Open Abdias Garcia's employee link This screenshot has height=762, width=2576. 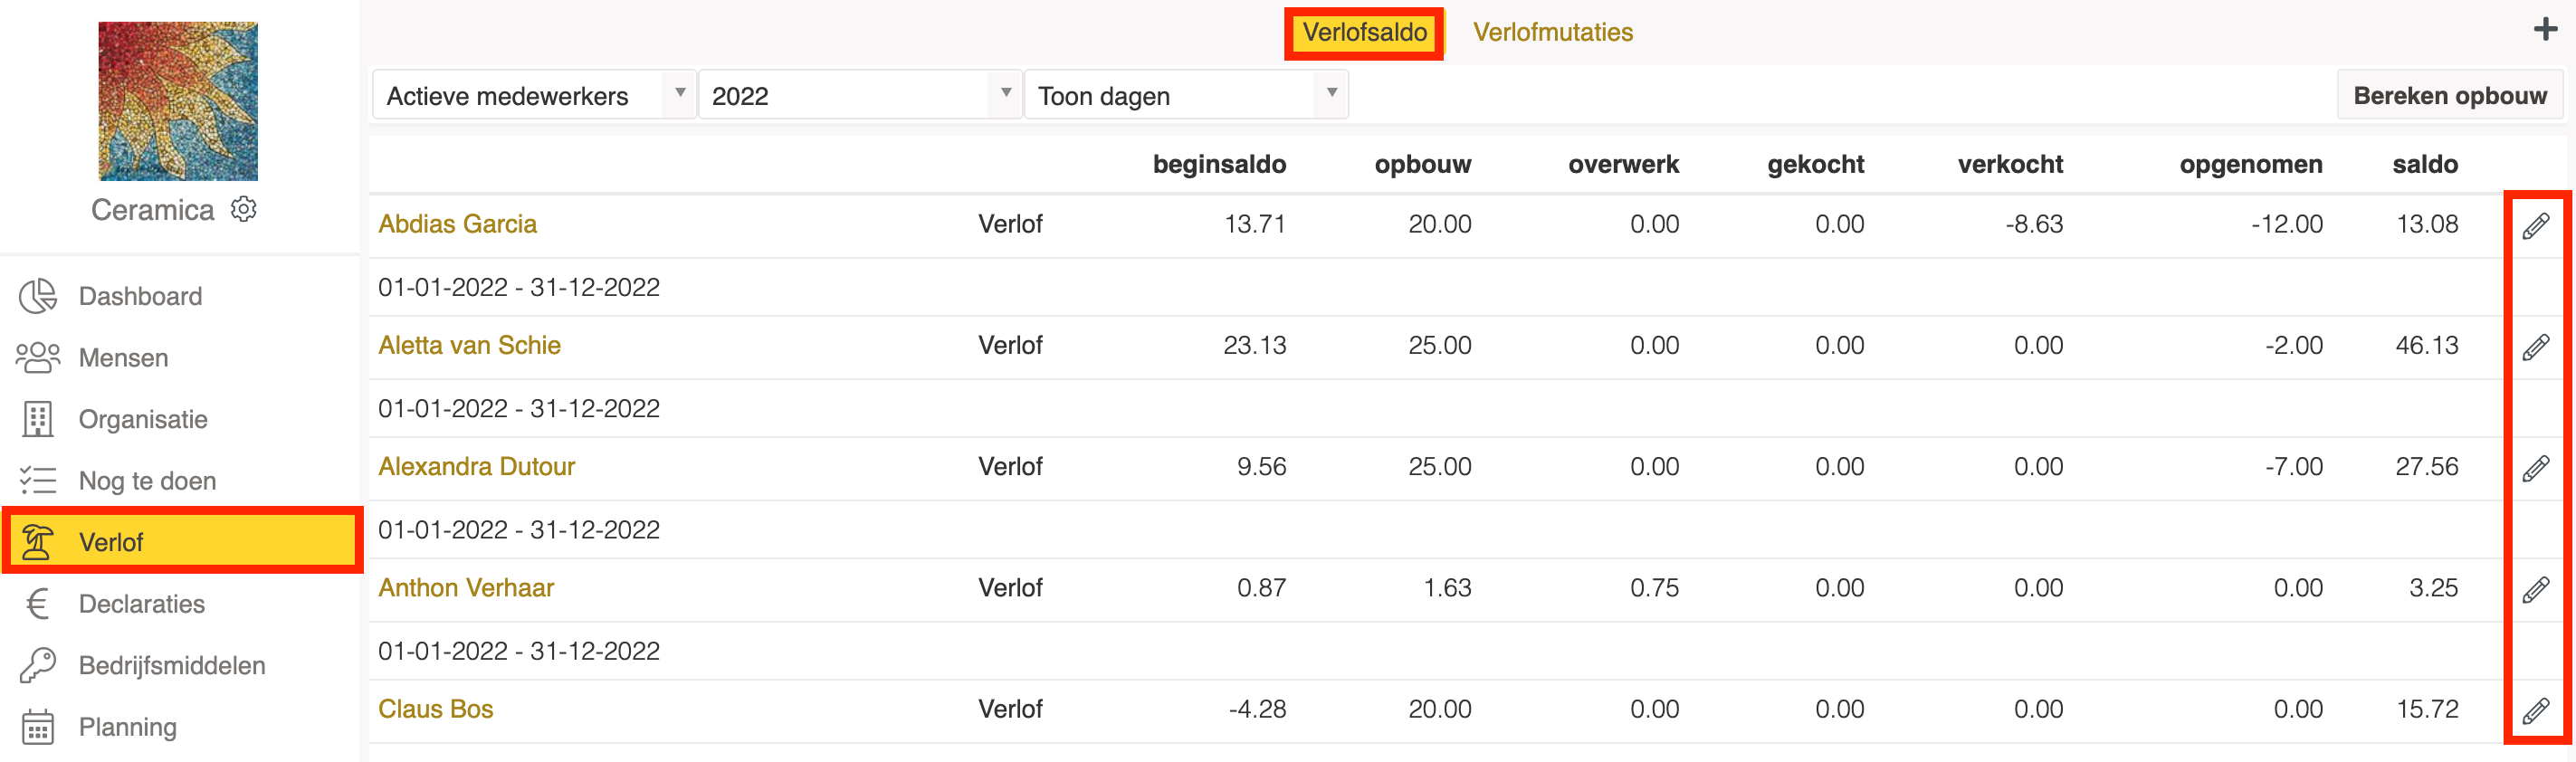[x=457, y=224]
